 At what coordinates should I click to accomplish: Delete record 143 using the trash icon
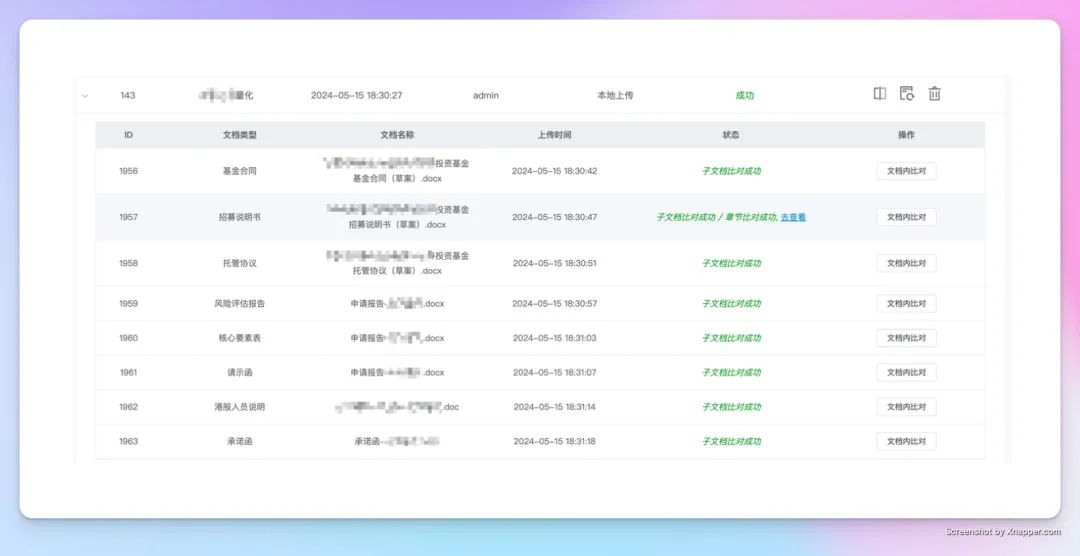(x=934, y=94)
